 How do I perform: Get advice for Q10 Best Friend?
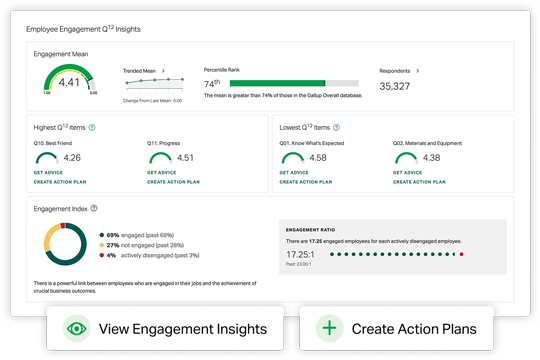pos(48,173)
